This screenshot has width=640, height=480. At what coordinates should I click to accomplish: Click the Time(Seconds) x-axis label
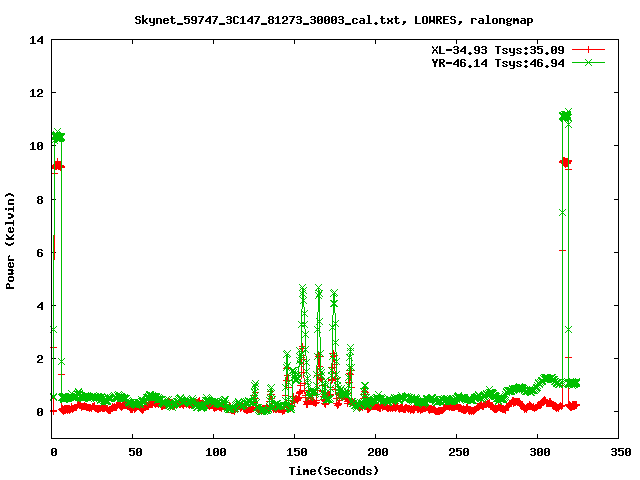point(333,470)
